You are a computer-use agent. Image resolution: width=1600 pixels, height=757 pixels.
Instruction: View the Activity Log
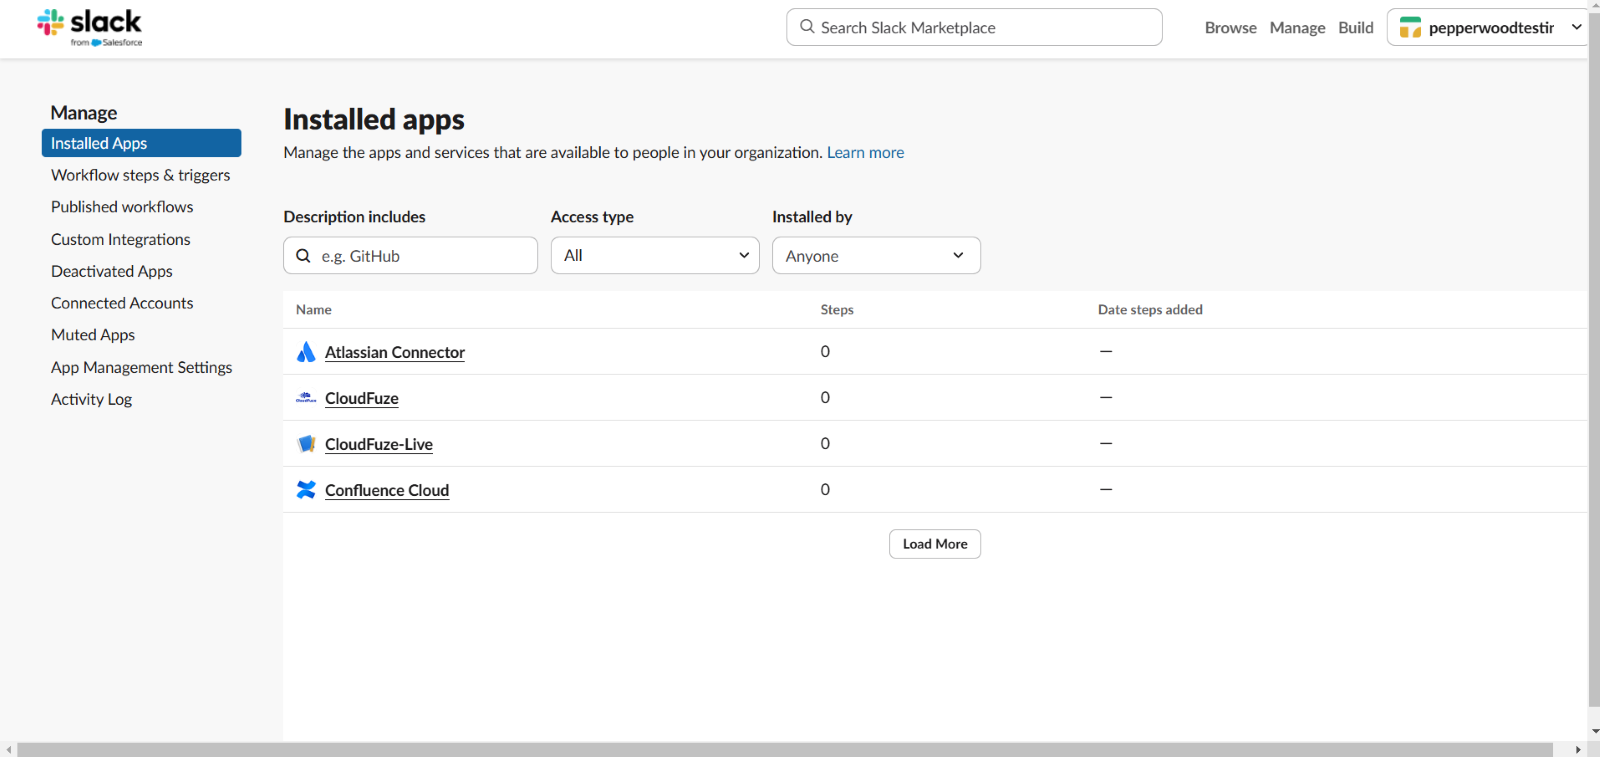click(x=91, y=399)
